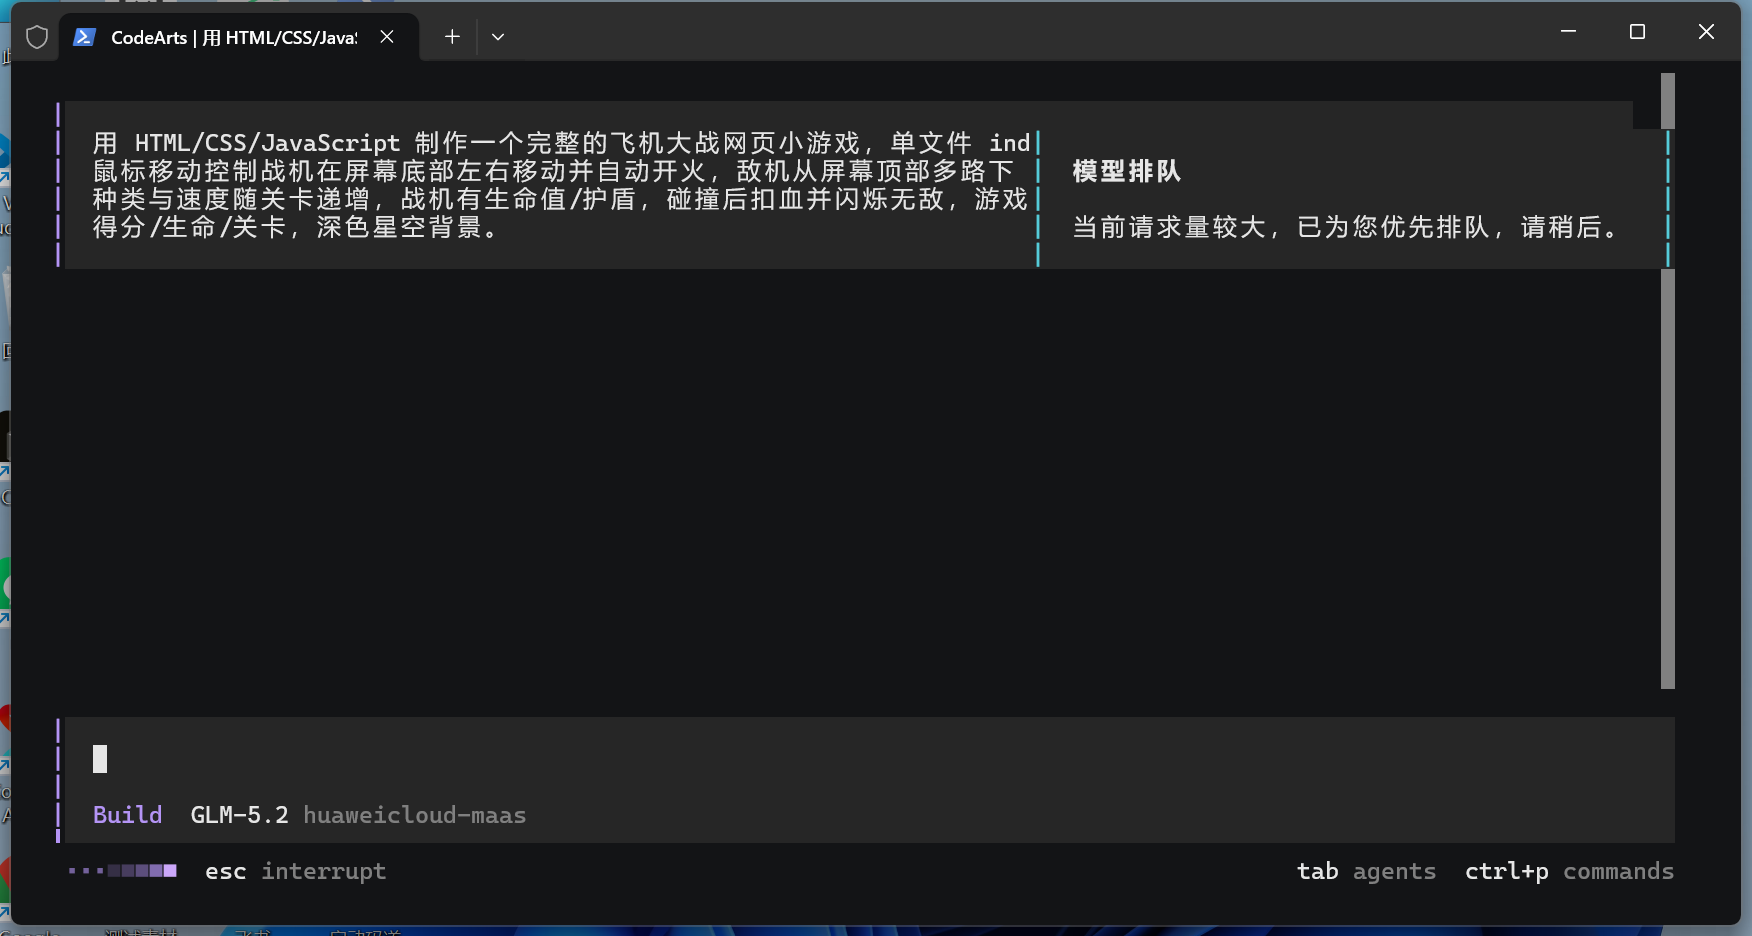Click the GLM-5.2 model name
Viewport: 1752px width, 936px height.
pos(239,815)
